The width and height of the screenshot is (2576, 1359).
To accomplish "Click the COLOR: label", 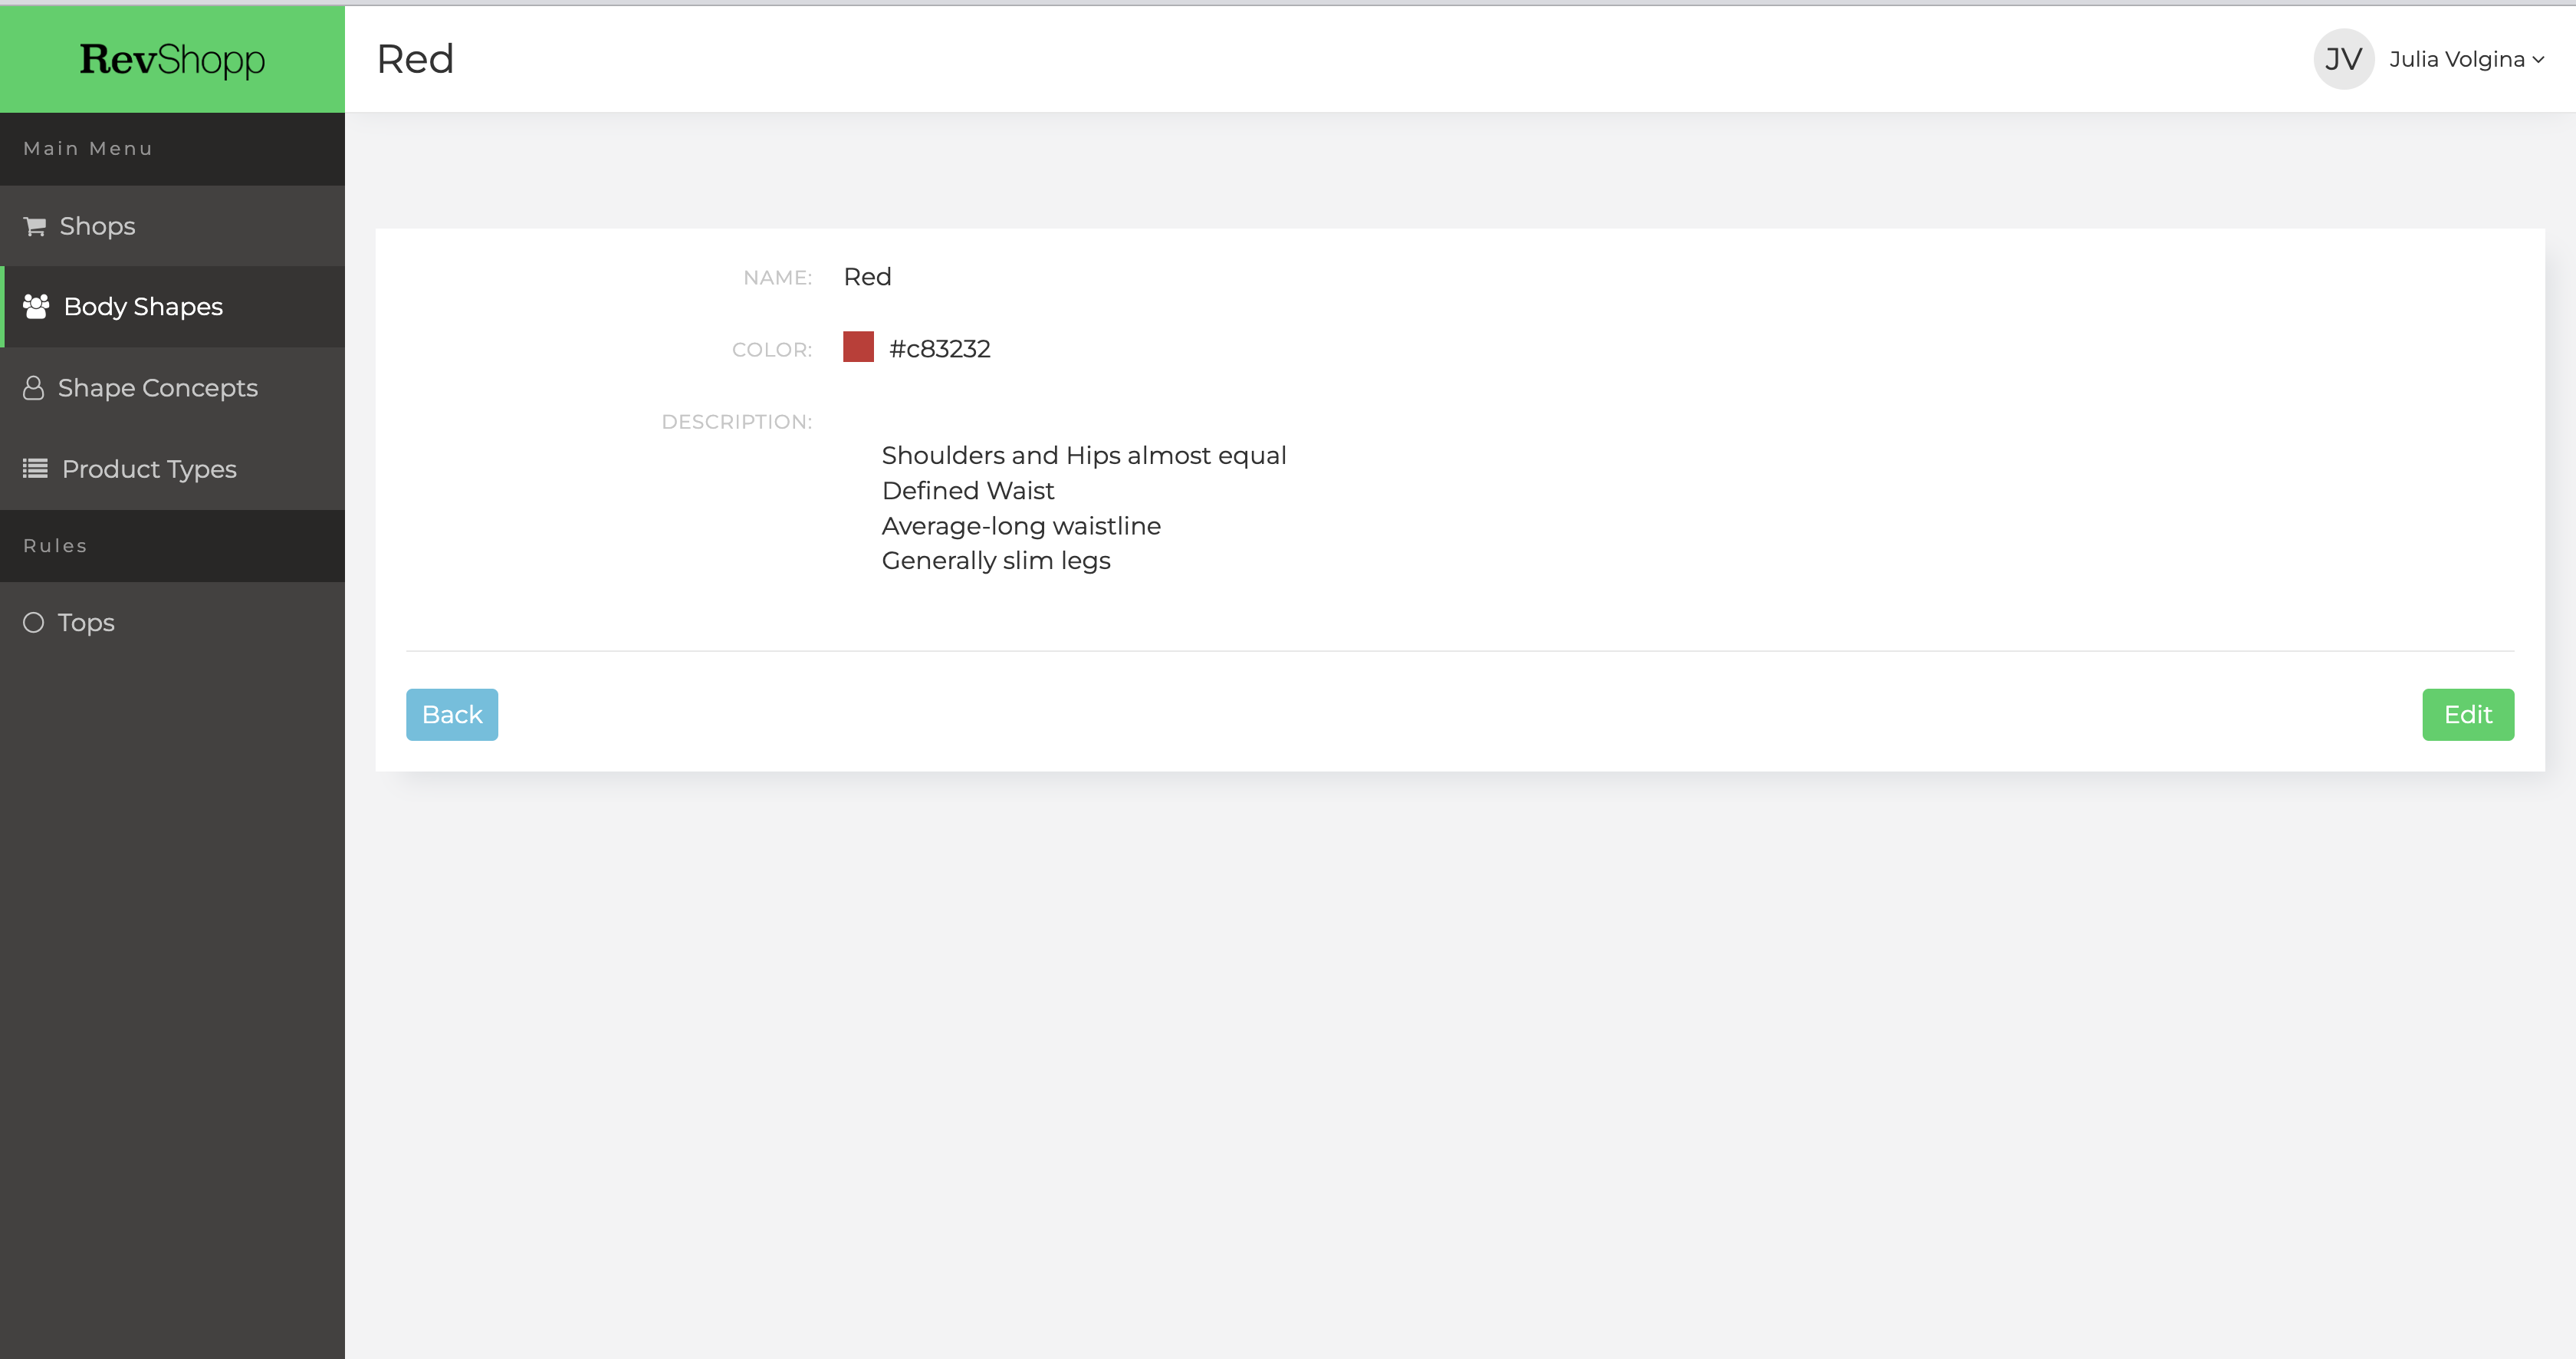I will click(772, 350).
